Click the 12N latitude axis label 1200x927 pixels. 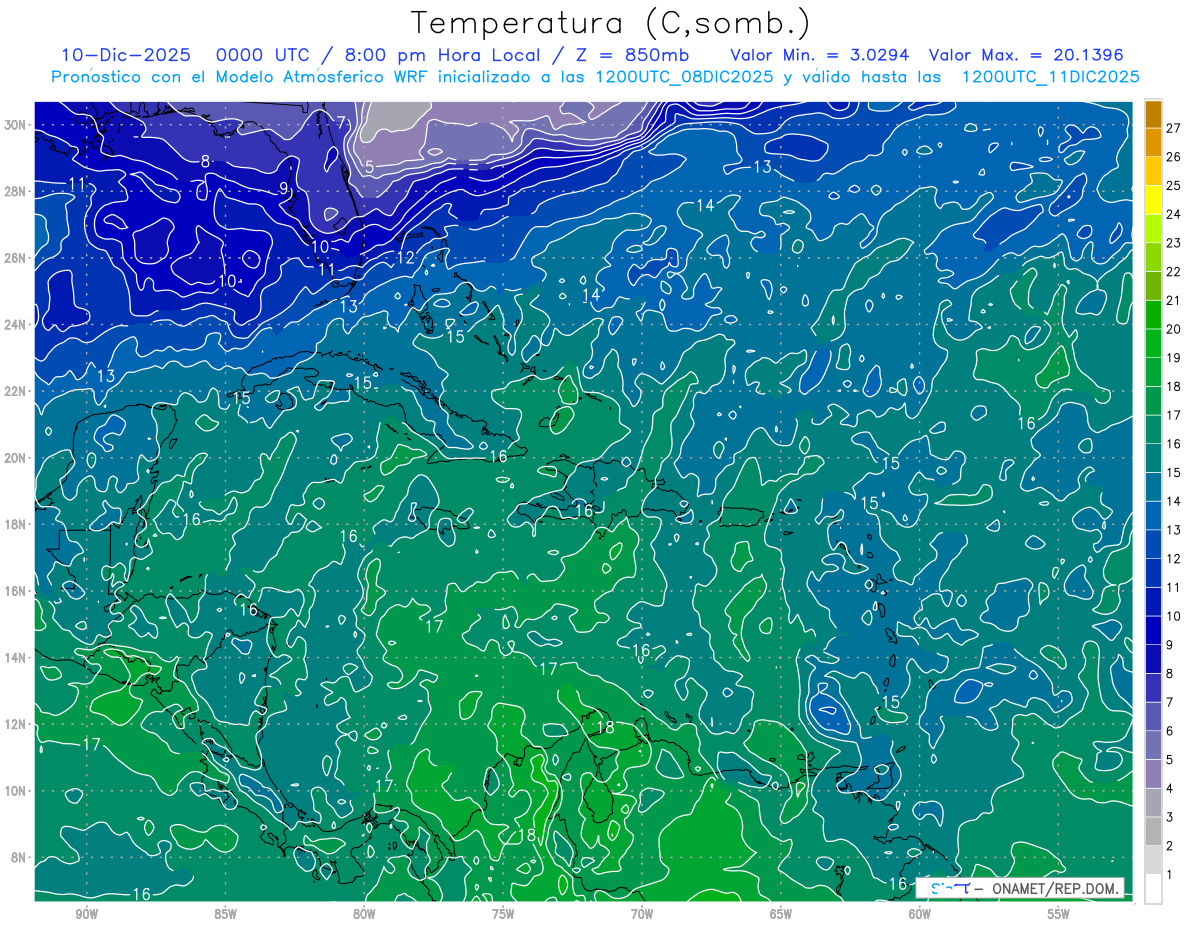coord(17,724)
